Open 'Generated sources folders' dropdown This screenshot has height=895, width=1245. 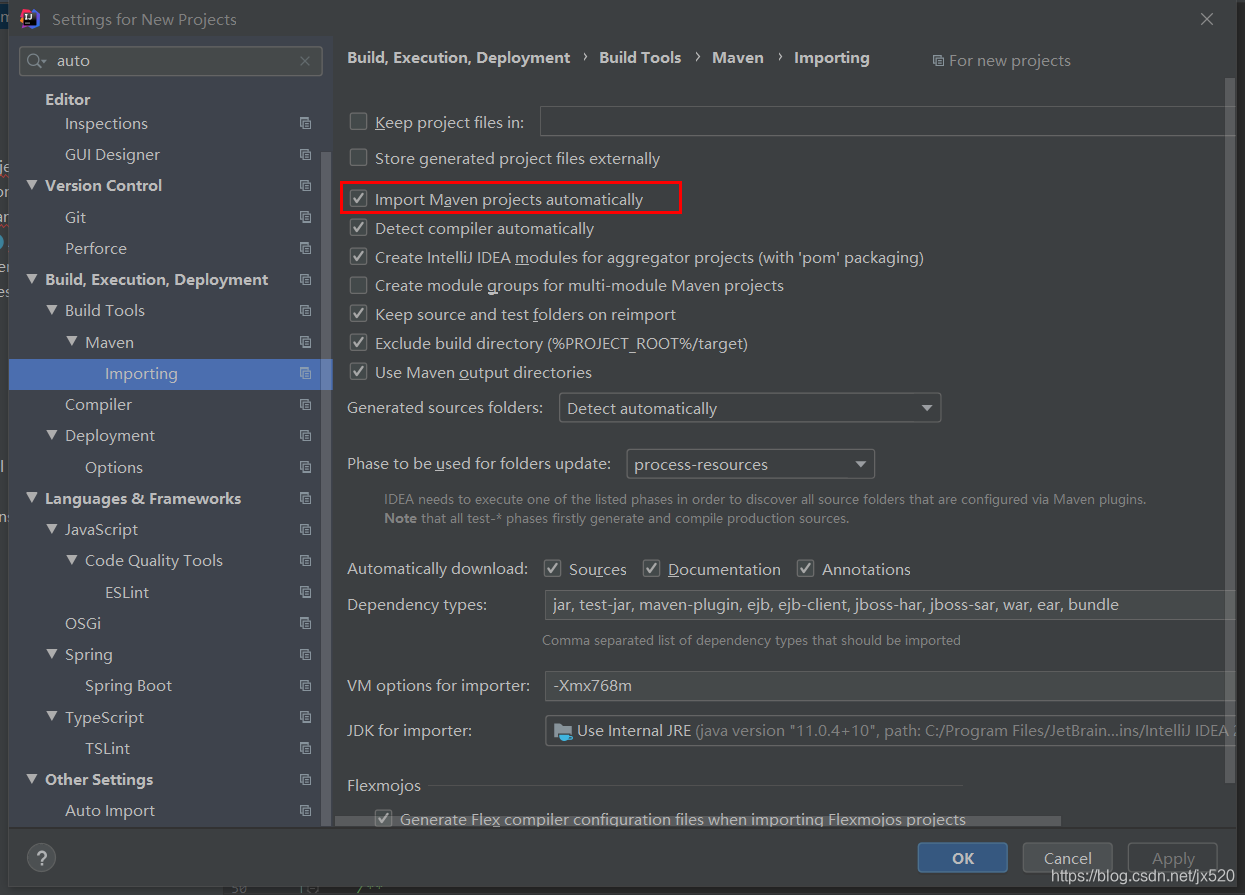click(x=750, y=408)
